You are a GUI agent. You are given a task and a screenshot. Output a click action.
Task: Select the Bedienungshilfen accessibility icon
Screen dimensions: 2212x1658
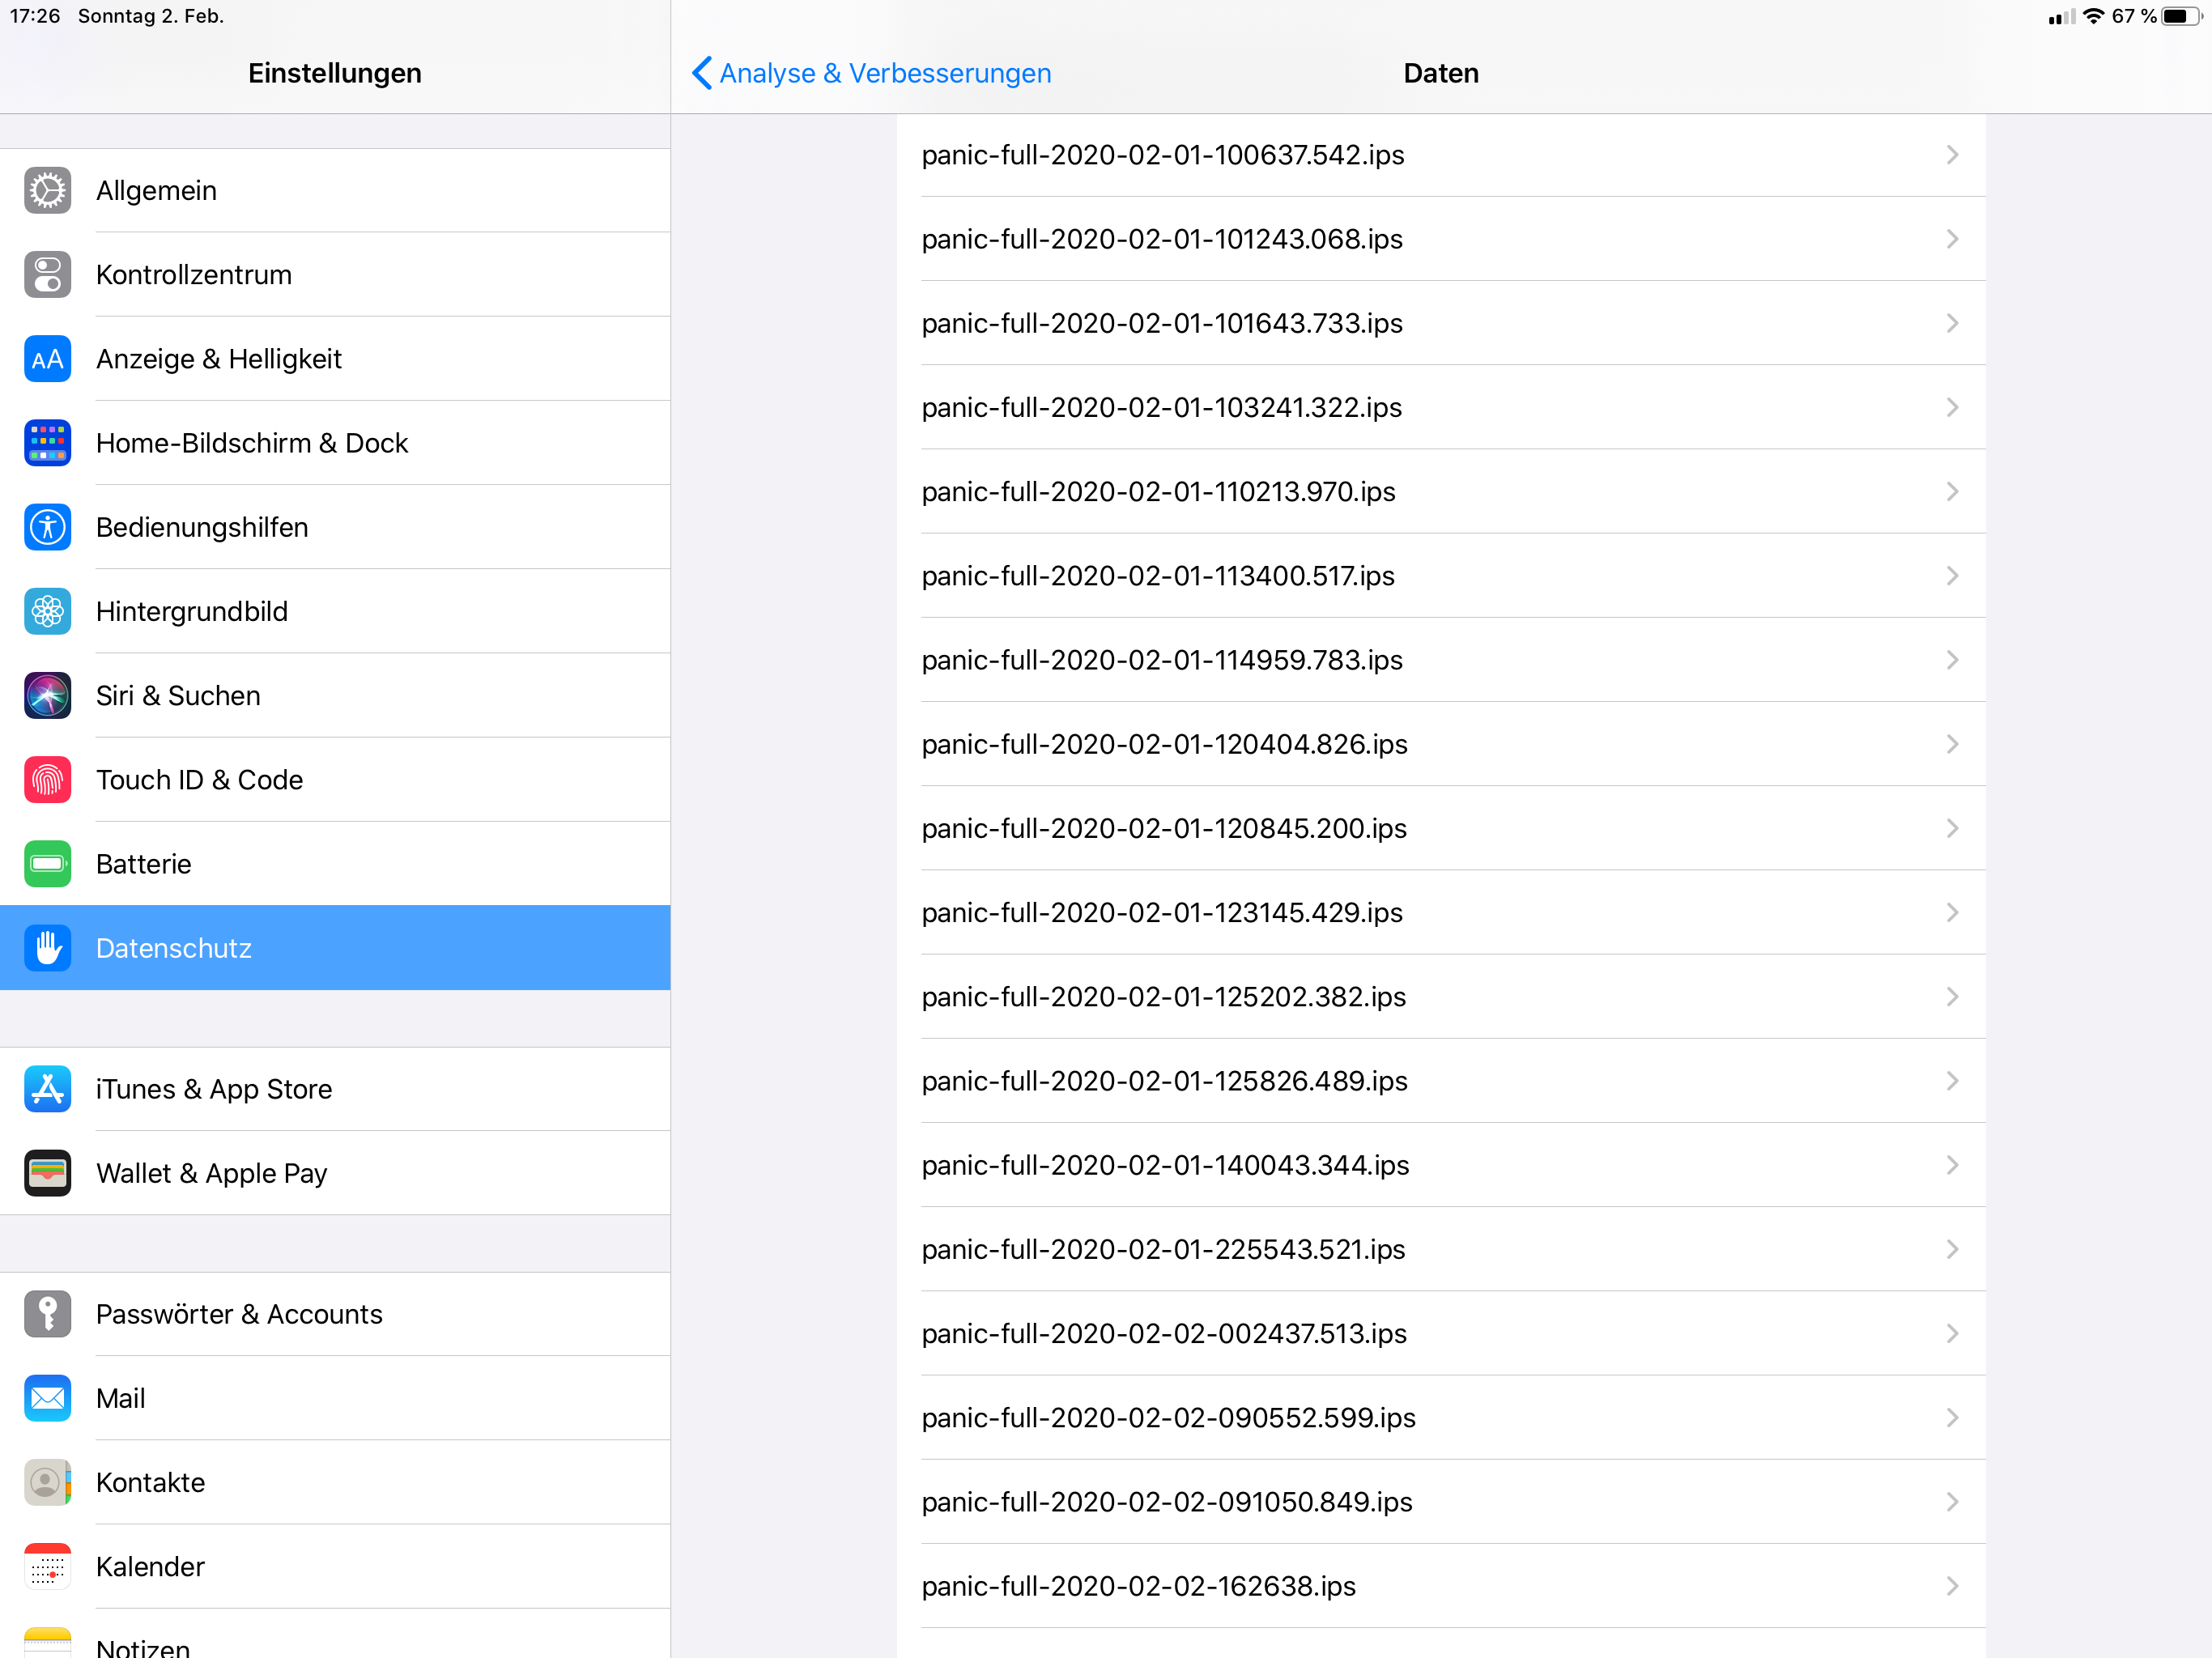pyautogui.click(x=47, y=527)
